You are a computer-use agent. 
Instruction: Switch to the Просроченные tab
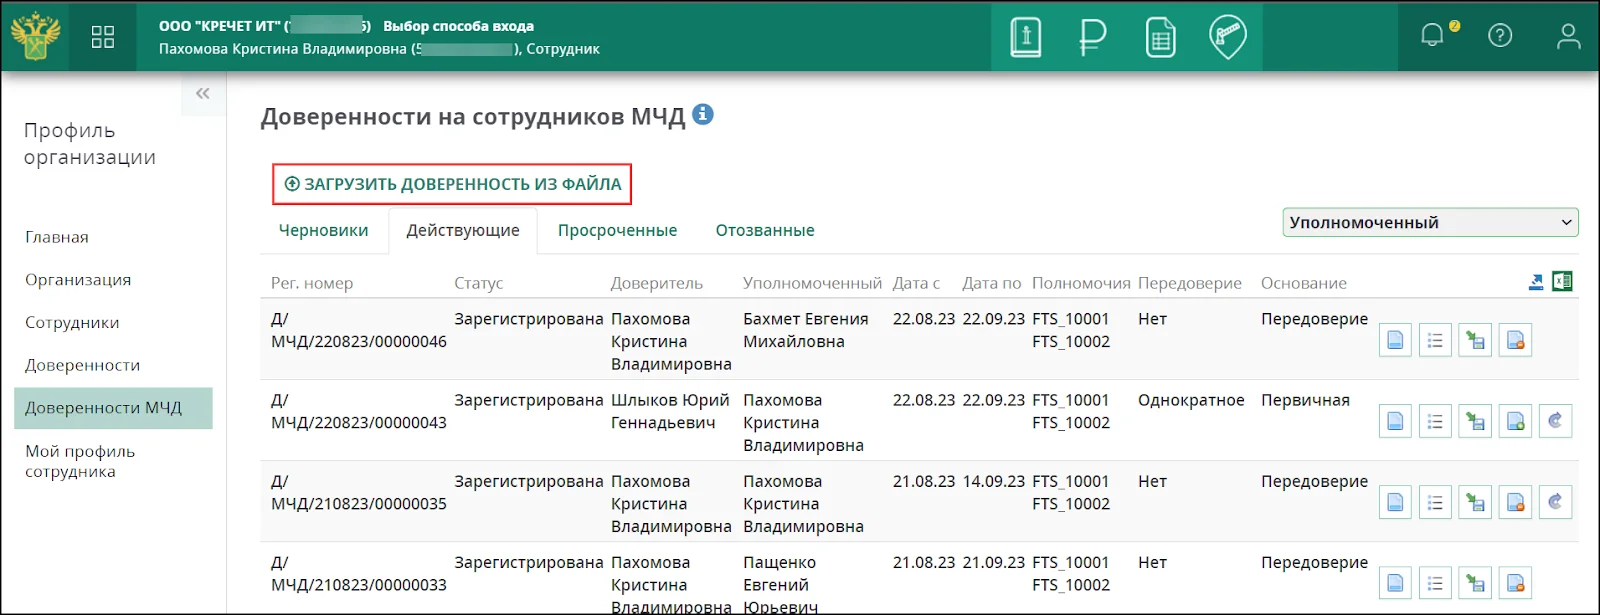click(617, 230)
